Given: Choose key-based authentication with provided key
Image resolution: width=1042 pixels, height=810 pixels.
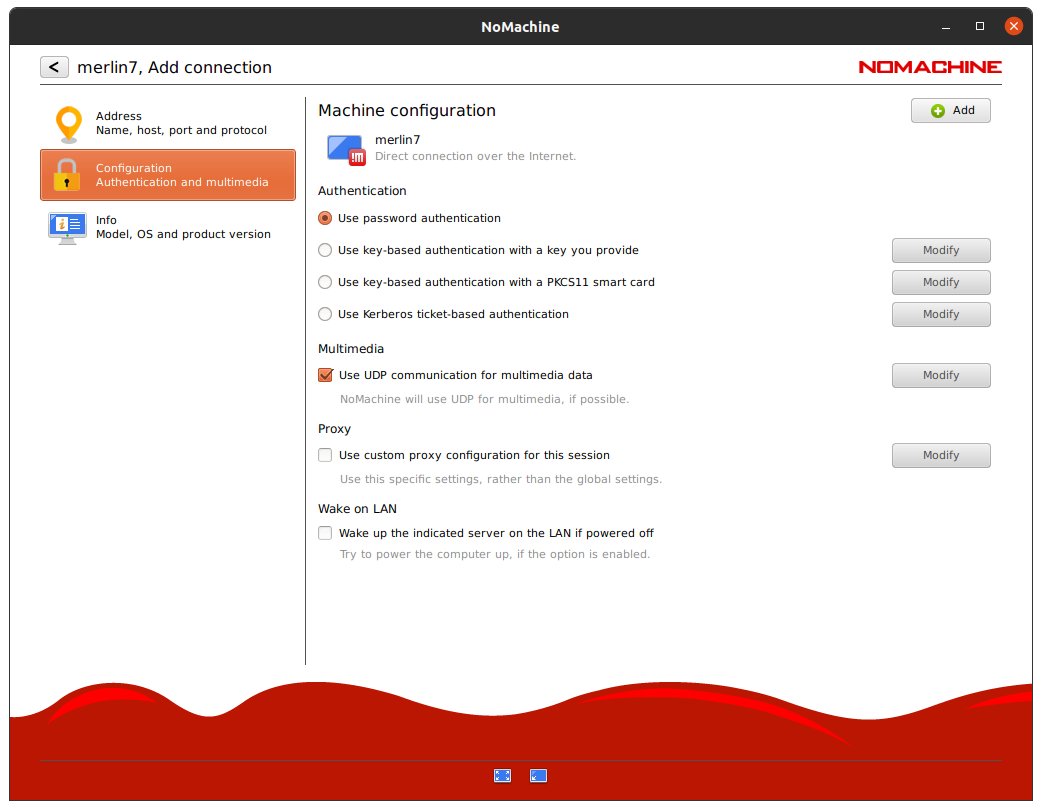Looking at the screenshot, I should coord(325,250).
